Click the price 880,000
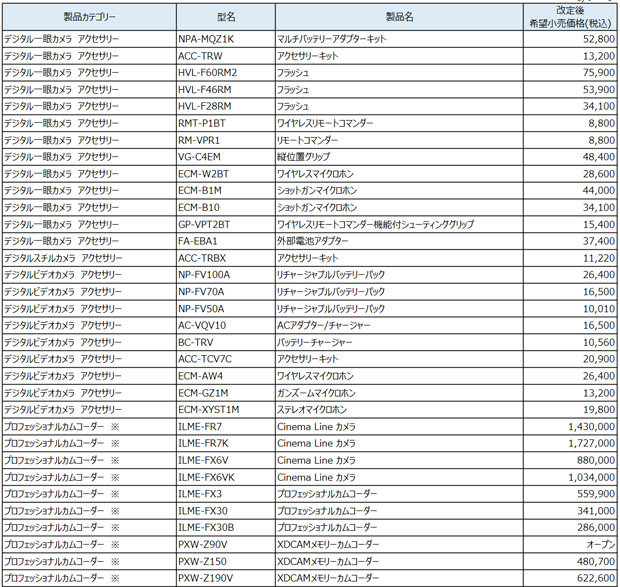The width and height of the screenshot is (620, 587). 596,460
